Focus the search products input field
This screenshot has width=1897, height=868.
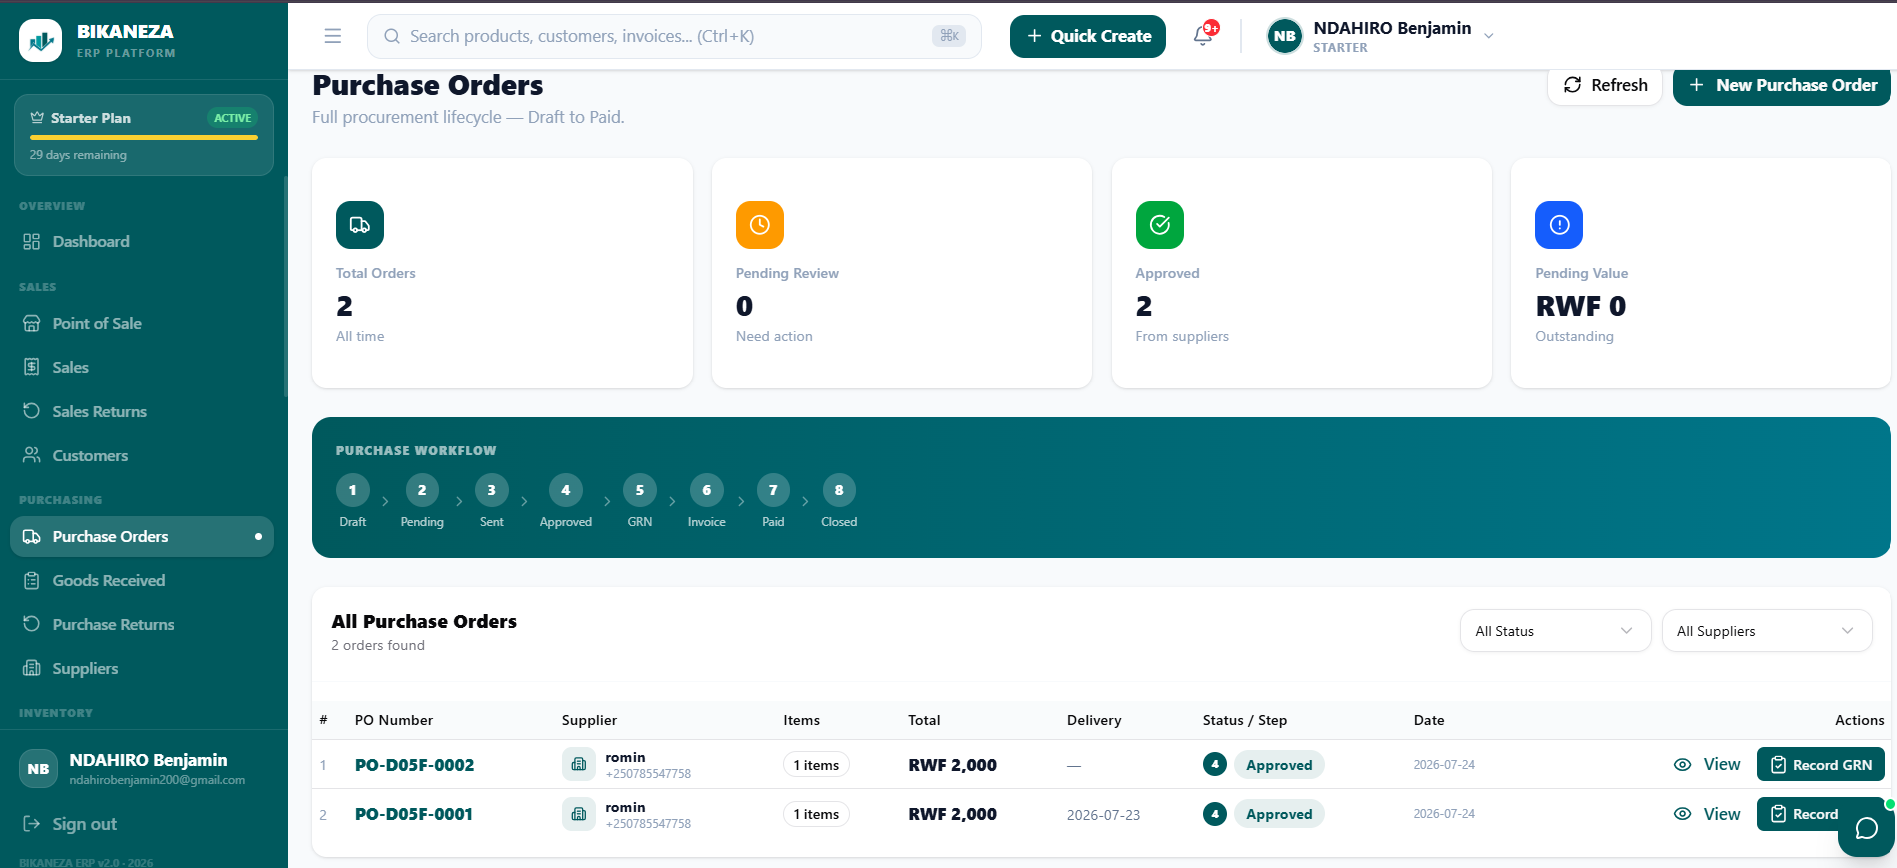click(674, 36)
